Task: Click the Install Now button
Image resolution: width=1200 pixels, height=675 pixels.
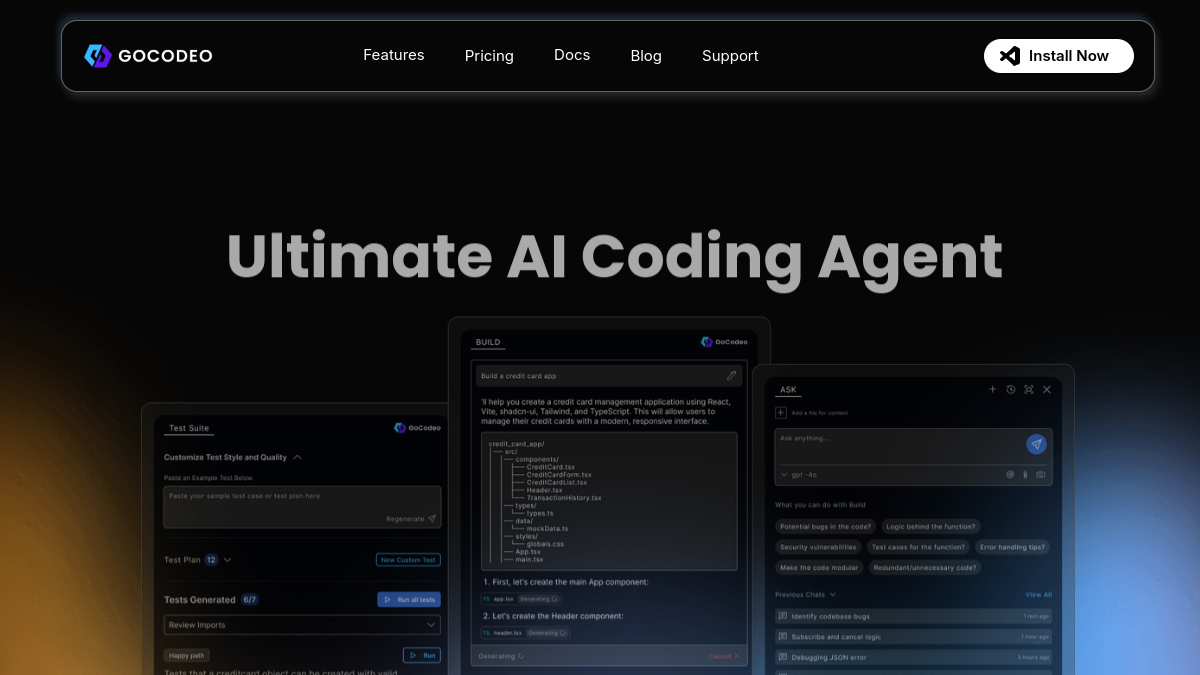Action: [1059, 56]
